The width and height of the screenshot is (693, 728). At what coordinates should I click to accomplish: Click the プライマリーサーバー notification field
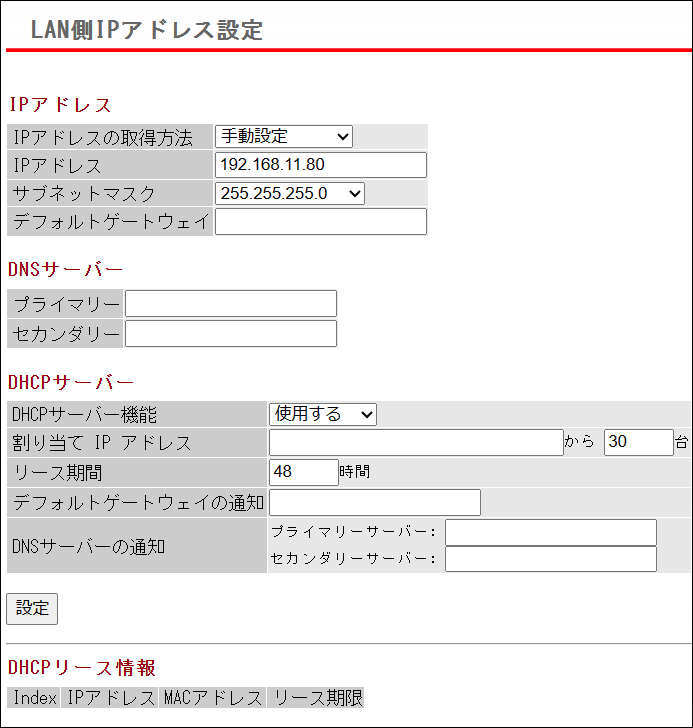tap(550, 532)
